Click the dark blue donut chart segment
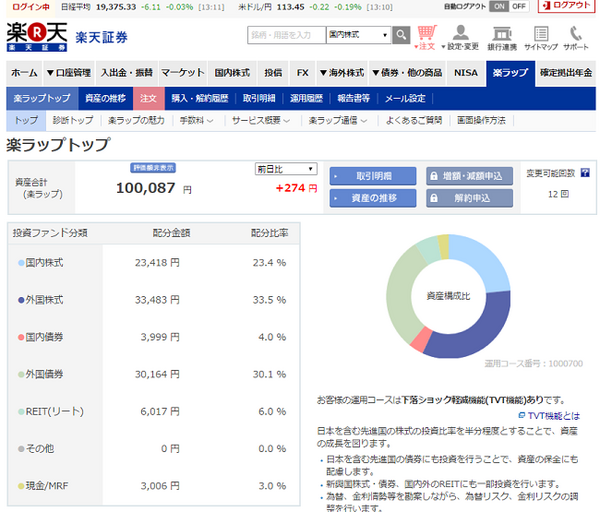600x512 pixels. pos(481,331)
